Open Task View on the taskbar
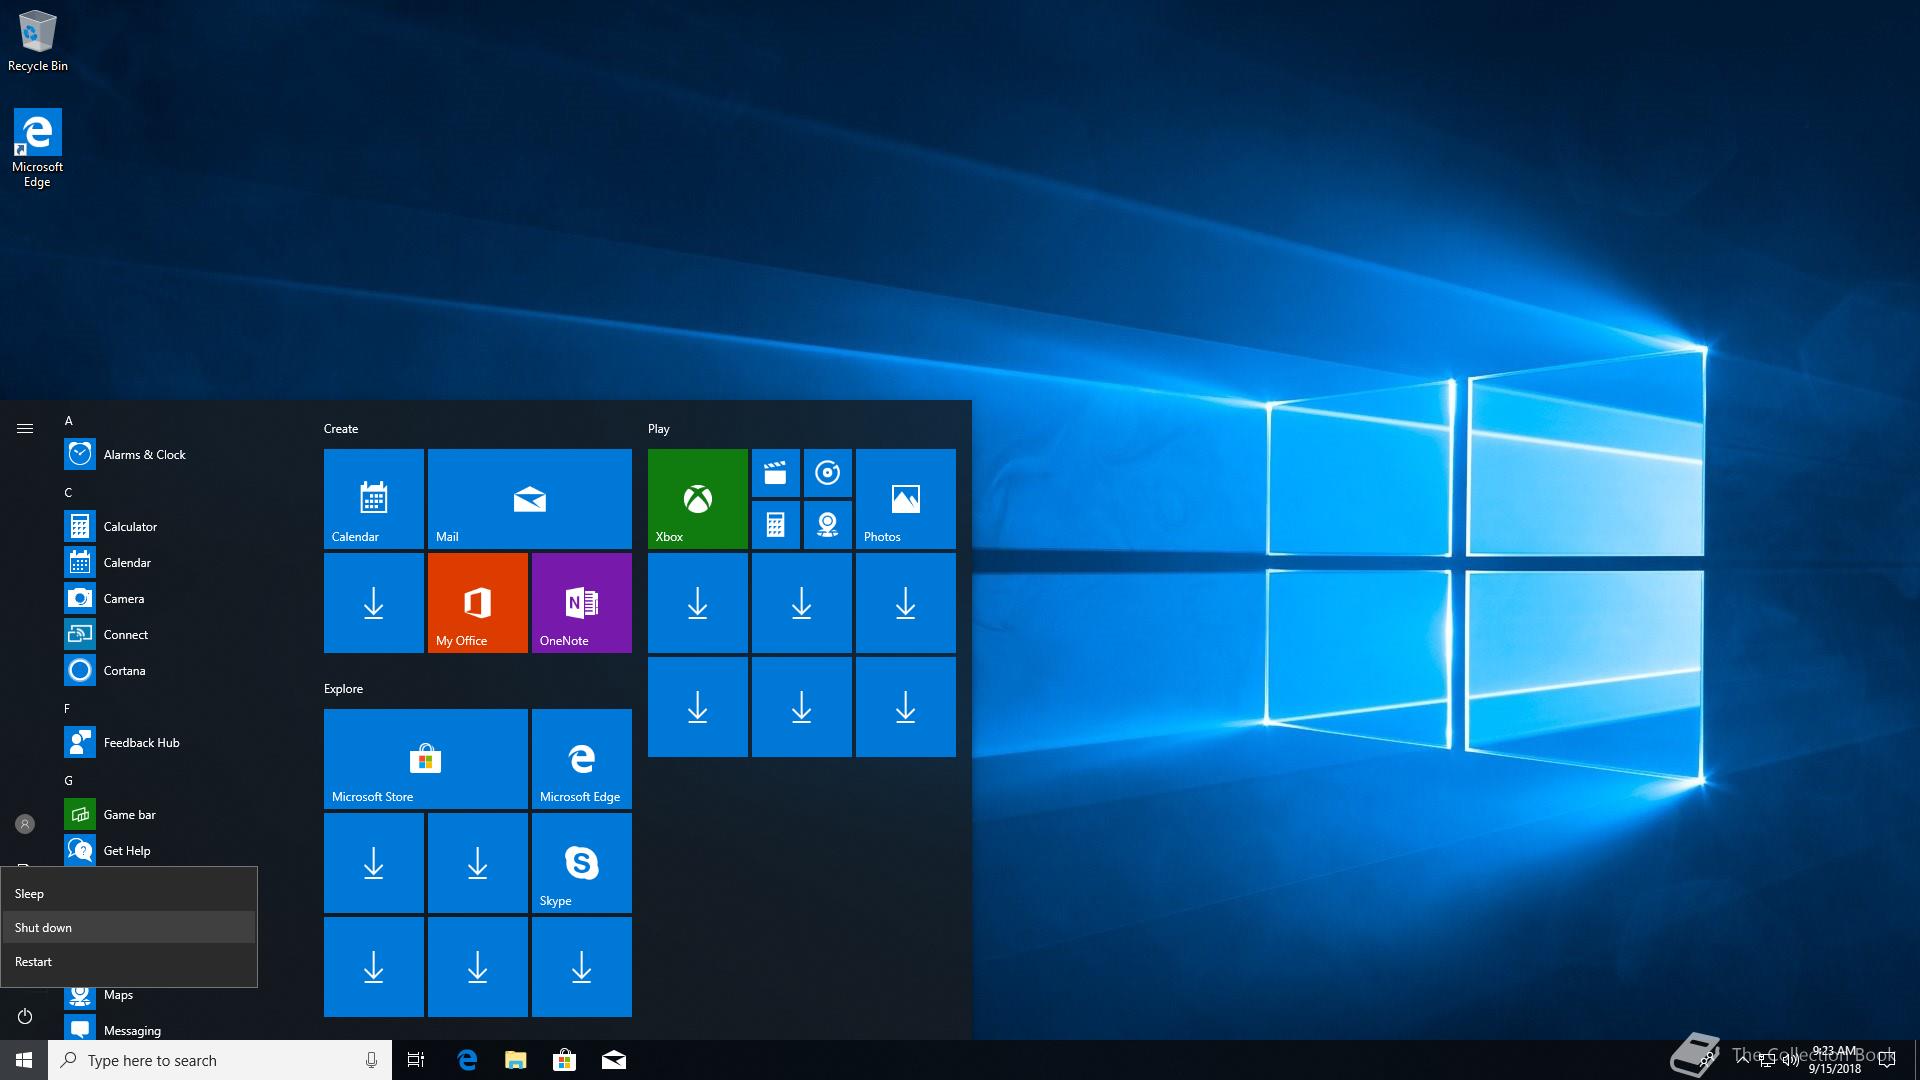This screenshot has height=1080, width=1920. tap(416, 1060)
